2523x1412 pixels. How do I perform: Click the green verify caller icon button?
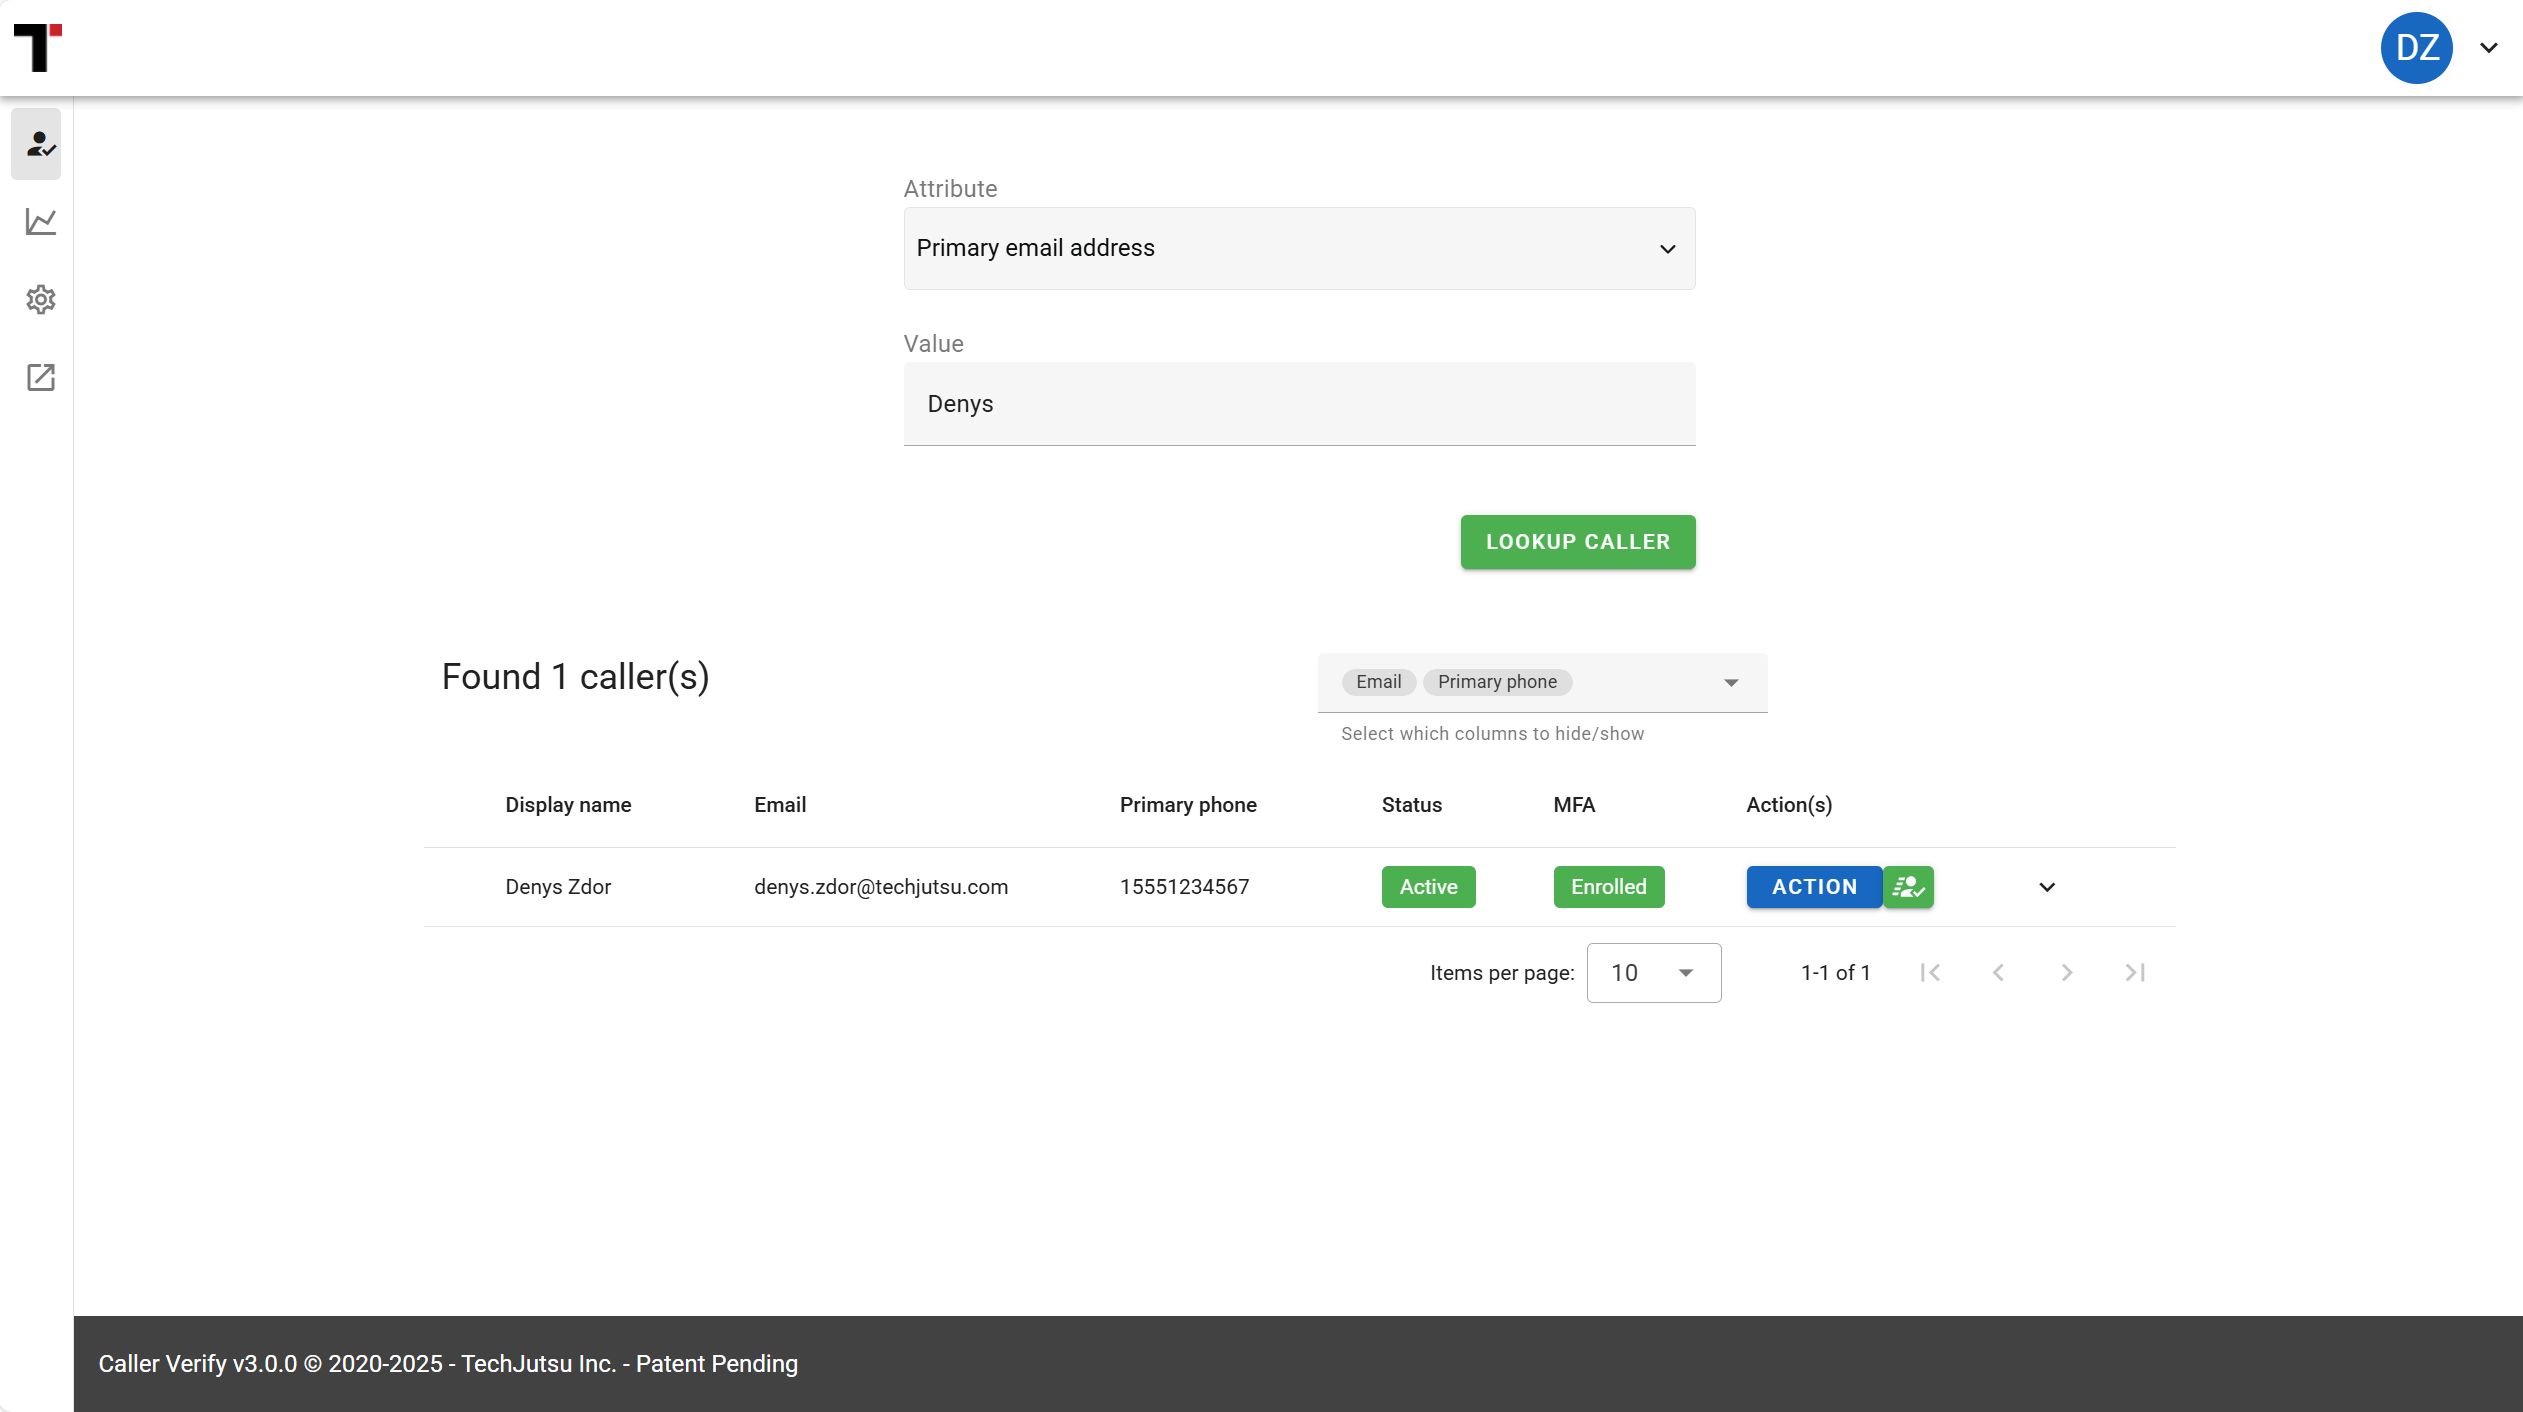point(1908,887)
